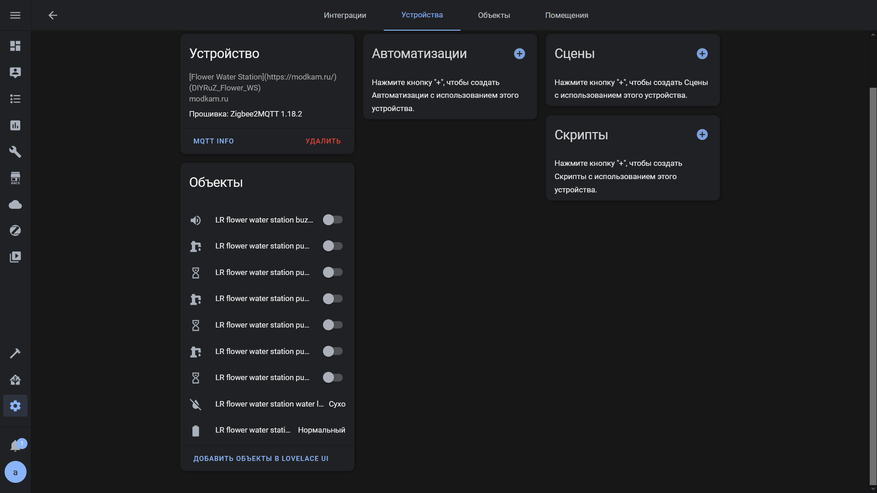Click ДОБАВИТЬ ОБЪЕКТЫ В LOVELACE UI
This screenshot has height=493, width=877.
261,459
